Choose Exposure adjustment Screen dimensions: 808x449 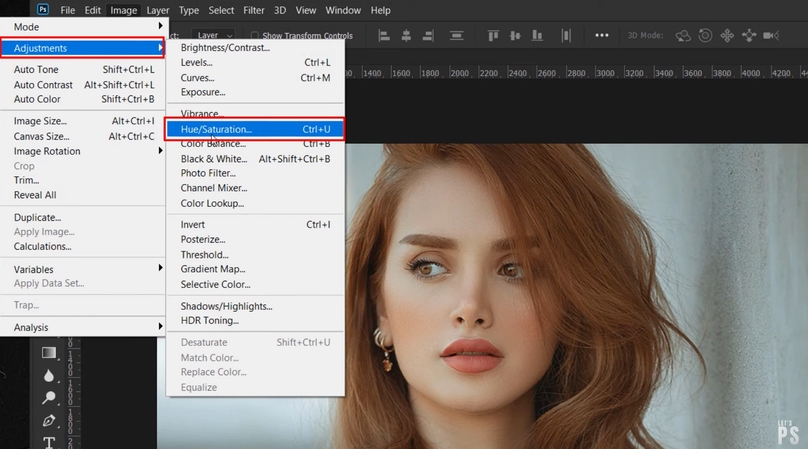pos(255,92)
